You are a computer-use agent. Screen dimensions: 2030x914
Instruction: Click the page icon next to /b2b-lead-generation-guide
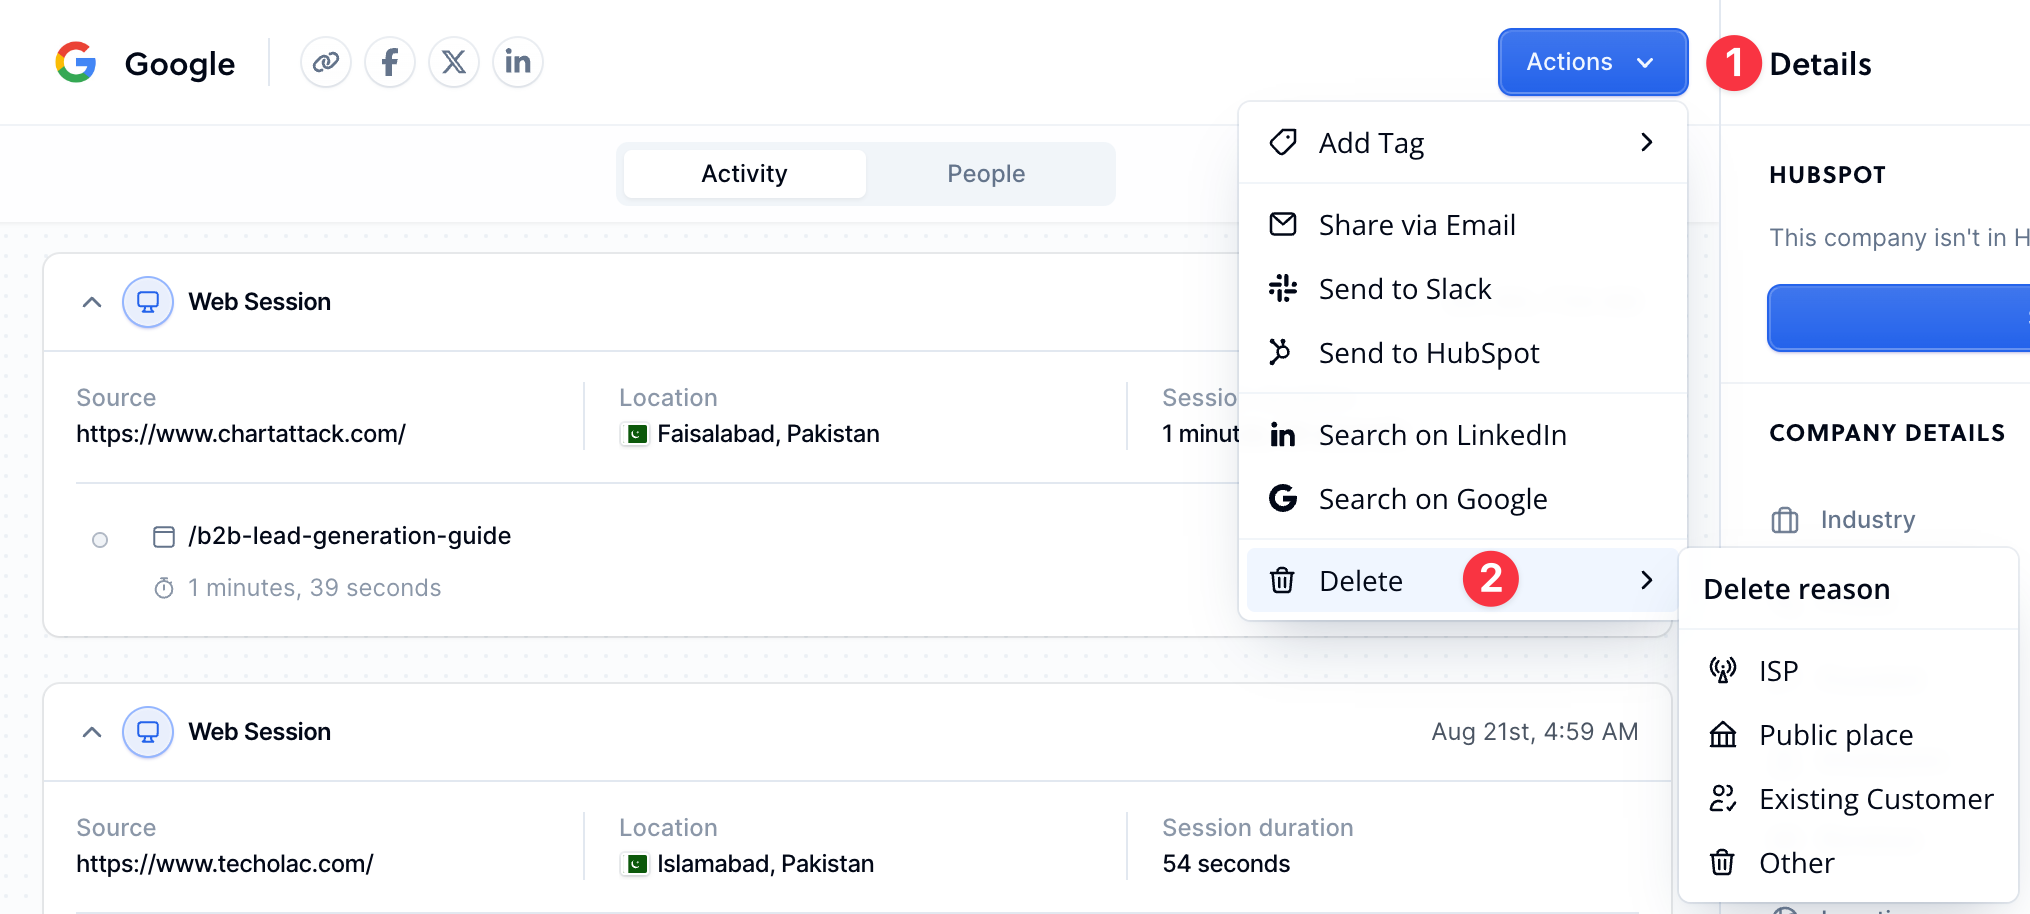tap(164, 537)
